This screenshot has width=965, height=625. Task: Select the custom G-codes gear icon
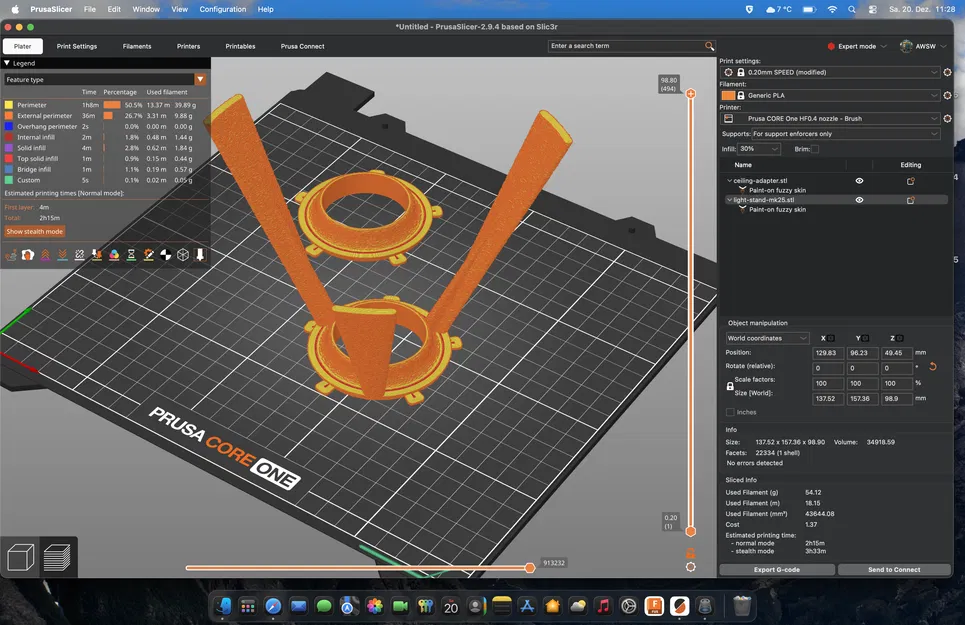148,254
